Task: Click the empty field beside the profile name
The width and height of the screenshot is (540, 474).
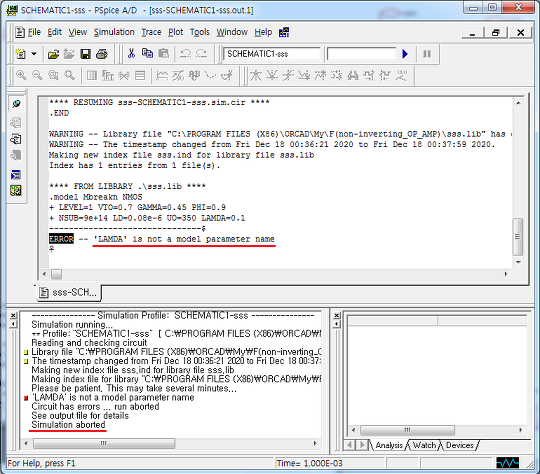Action: 361,54
